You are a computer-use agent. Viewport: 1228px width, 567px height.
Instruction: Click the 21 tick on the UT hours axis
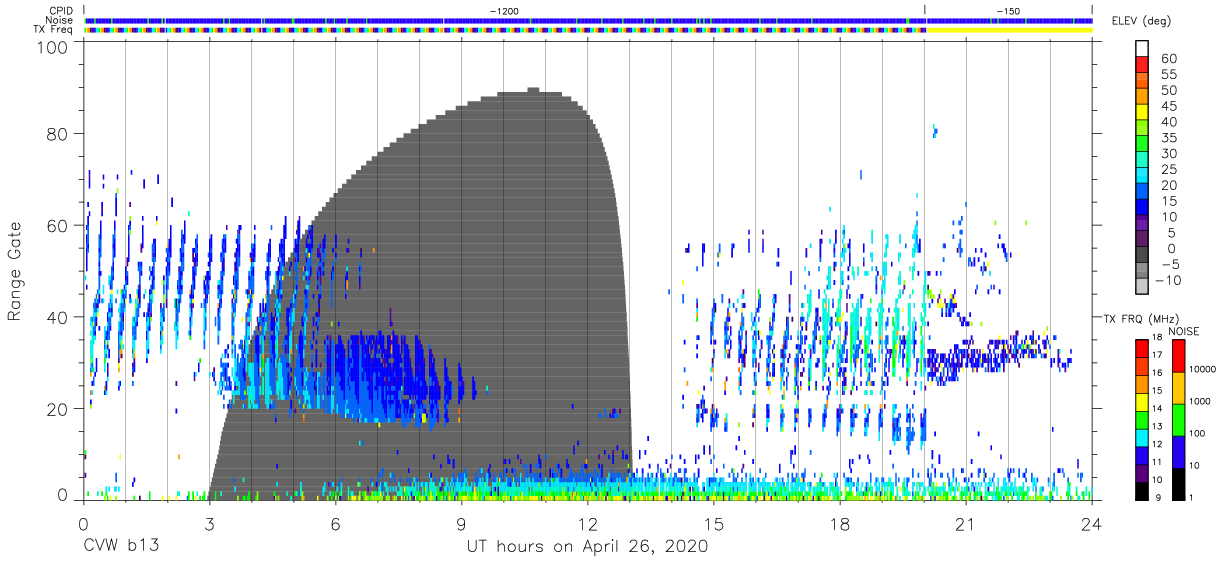965,523
